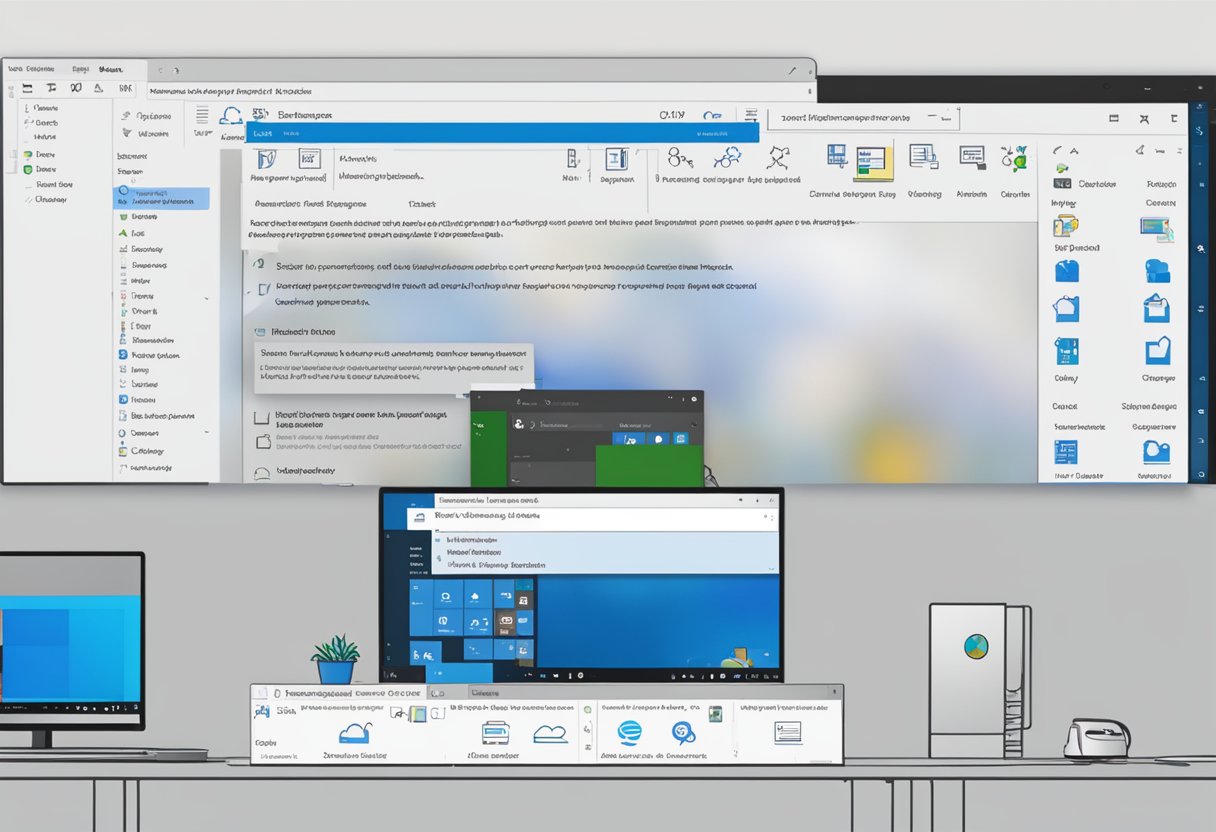
Task: Select the blue highlighted item in the sidebar list
Action: coord(161,197)
